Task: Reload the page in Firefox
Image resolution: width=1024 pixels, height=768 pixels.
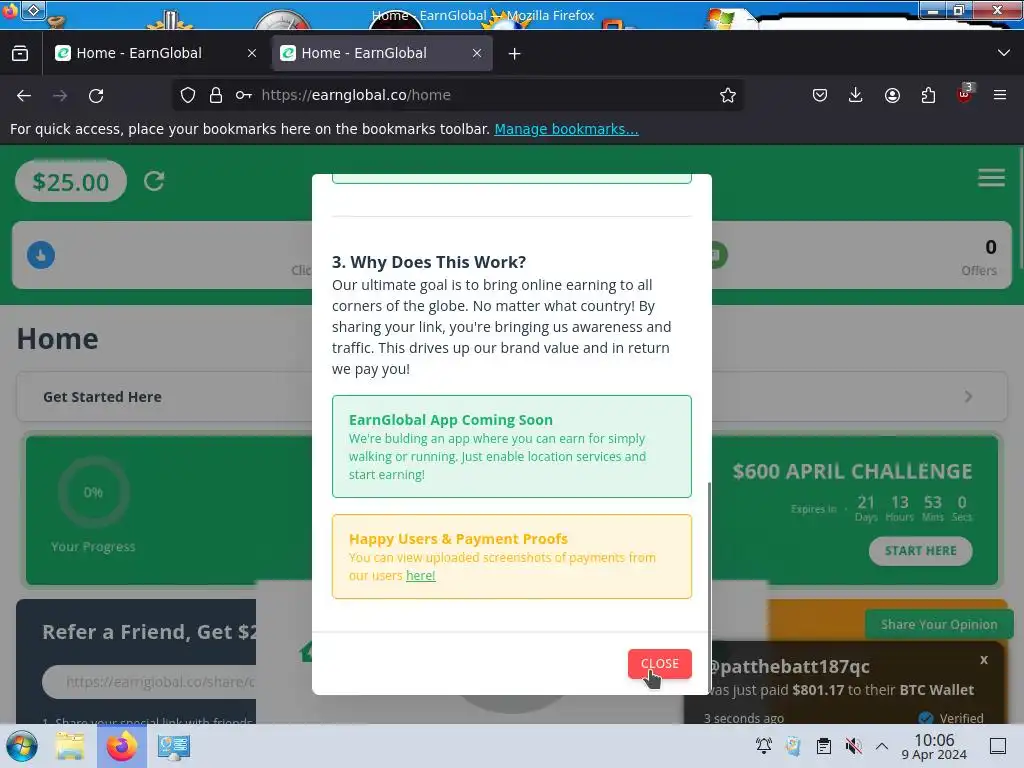Action: (96, 95)
